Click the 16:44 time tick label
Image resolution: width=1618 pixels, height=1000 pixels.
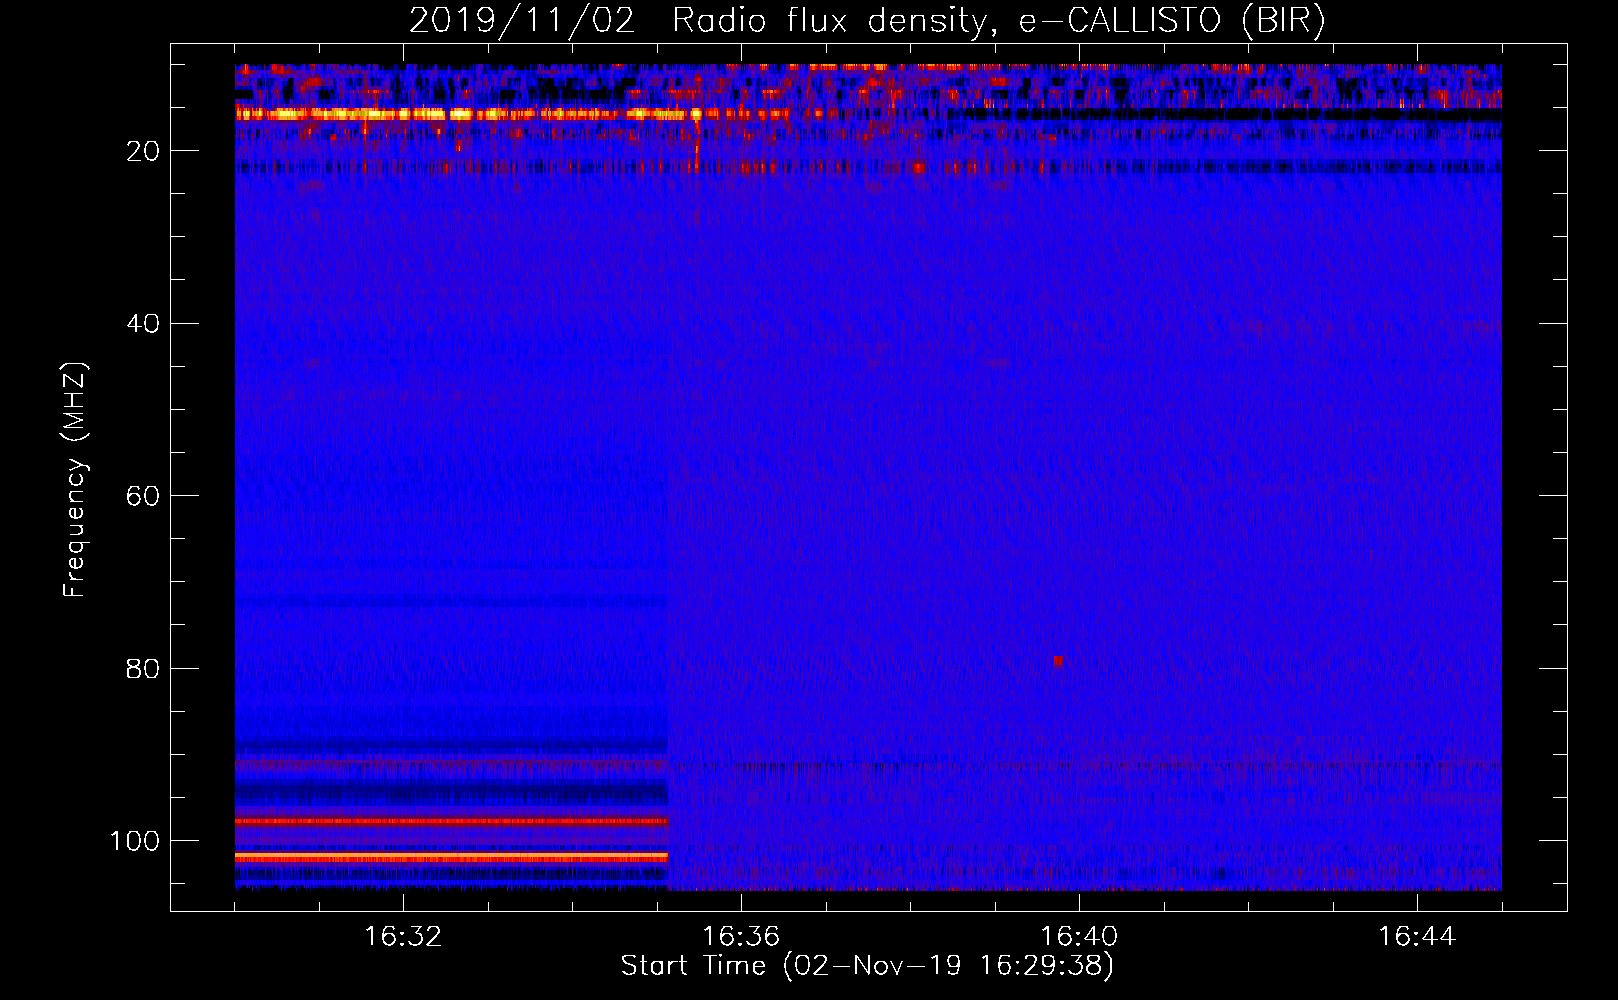tap(1417, 937)
